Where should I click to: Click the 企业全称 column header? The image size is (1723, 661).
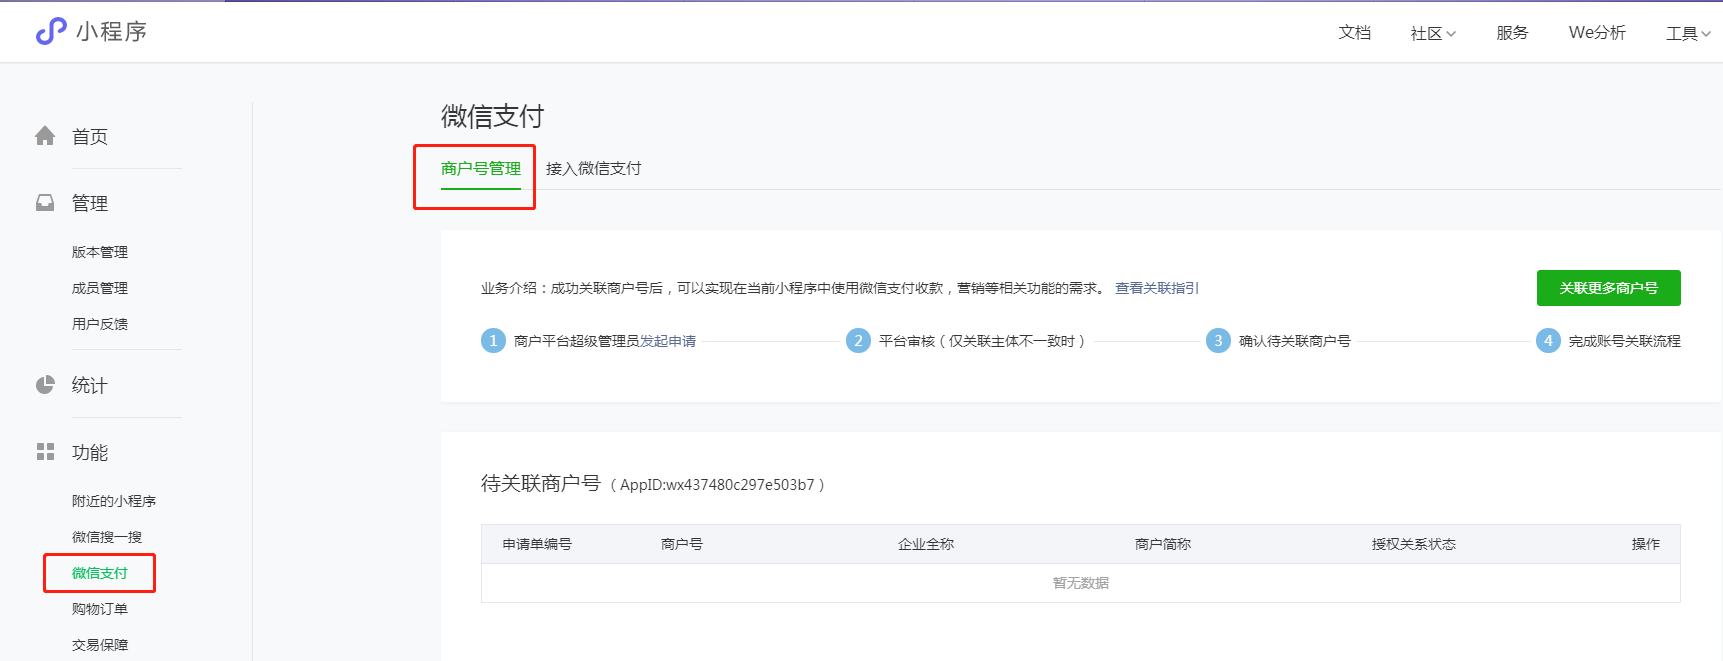pos(926,544)
